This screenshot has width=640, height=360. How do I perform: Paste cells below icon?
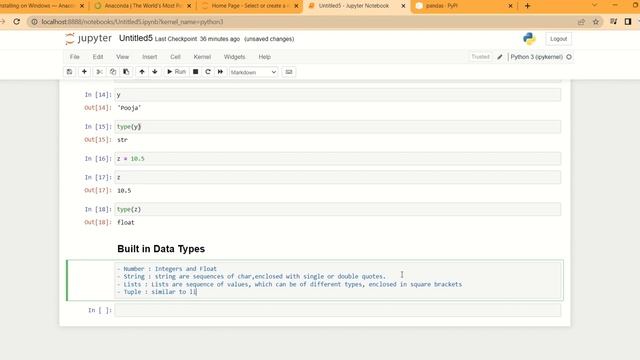point(126,72)
